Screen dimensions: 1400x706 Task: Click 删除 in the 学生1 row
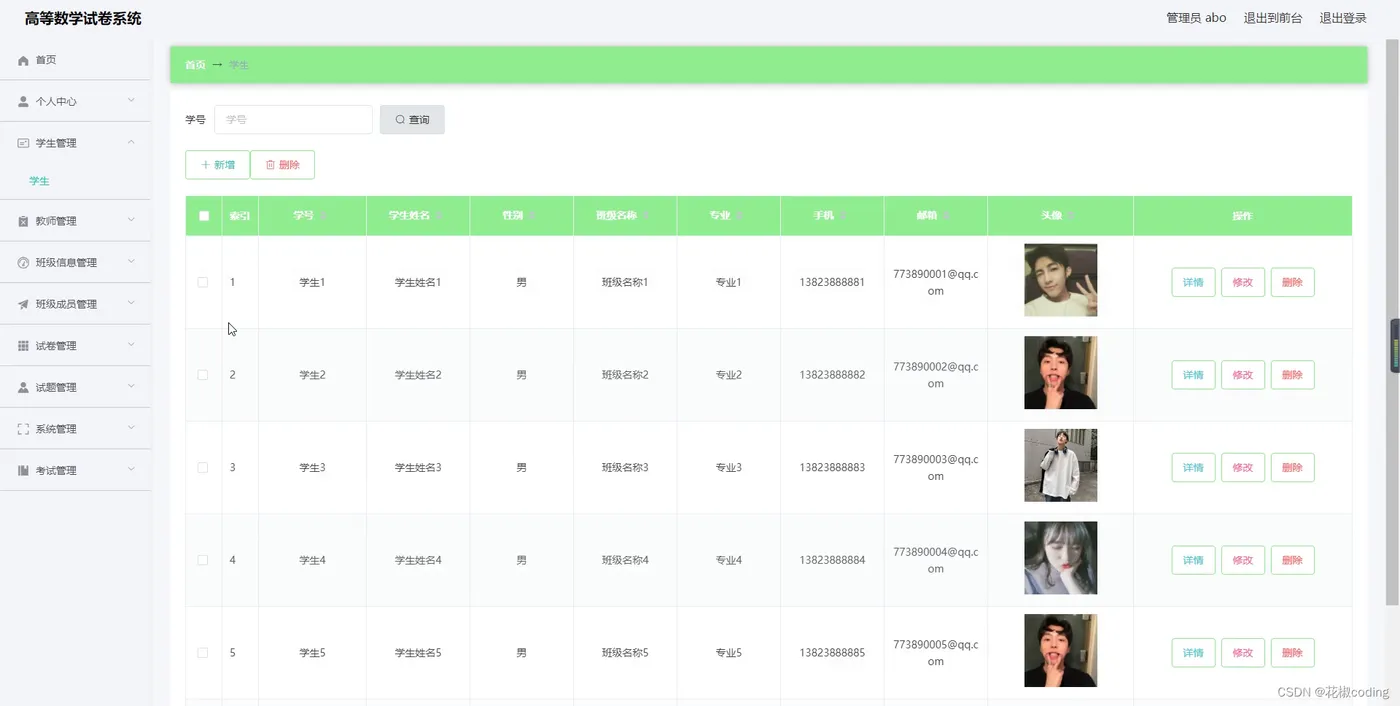(1292, 283)
